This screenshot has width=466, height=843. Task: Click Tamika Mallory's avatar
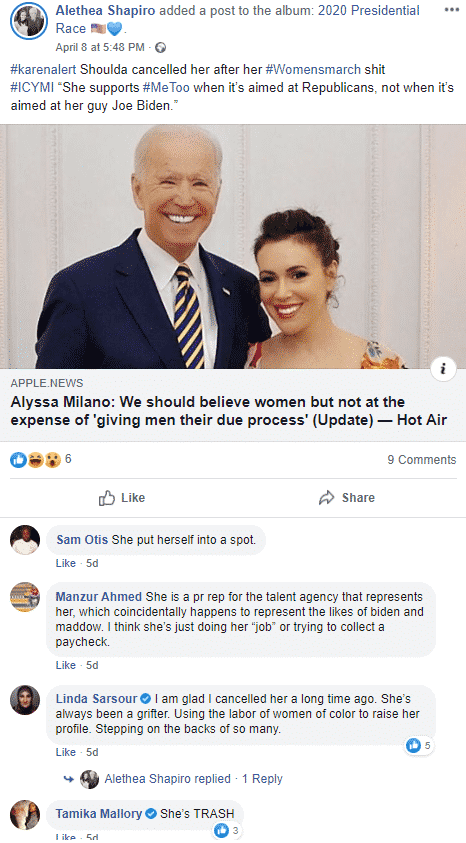point(25,815)
